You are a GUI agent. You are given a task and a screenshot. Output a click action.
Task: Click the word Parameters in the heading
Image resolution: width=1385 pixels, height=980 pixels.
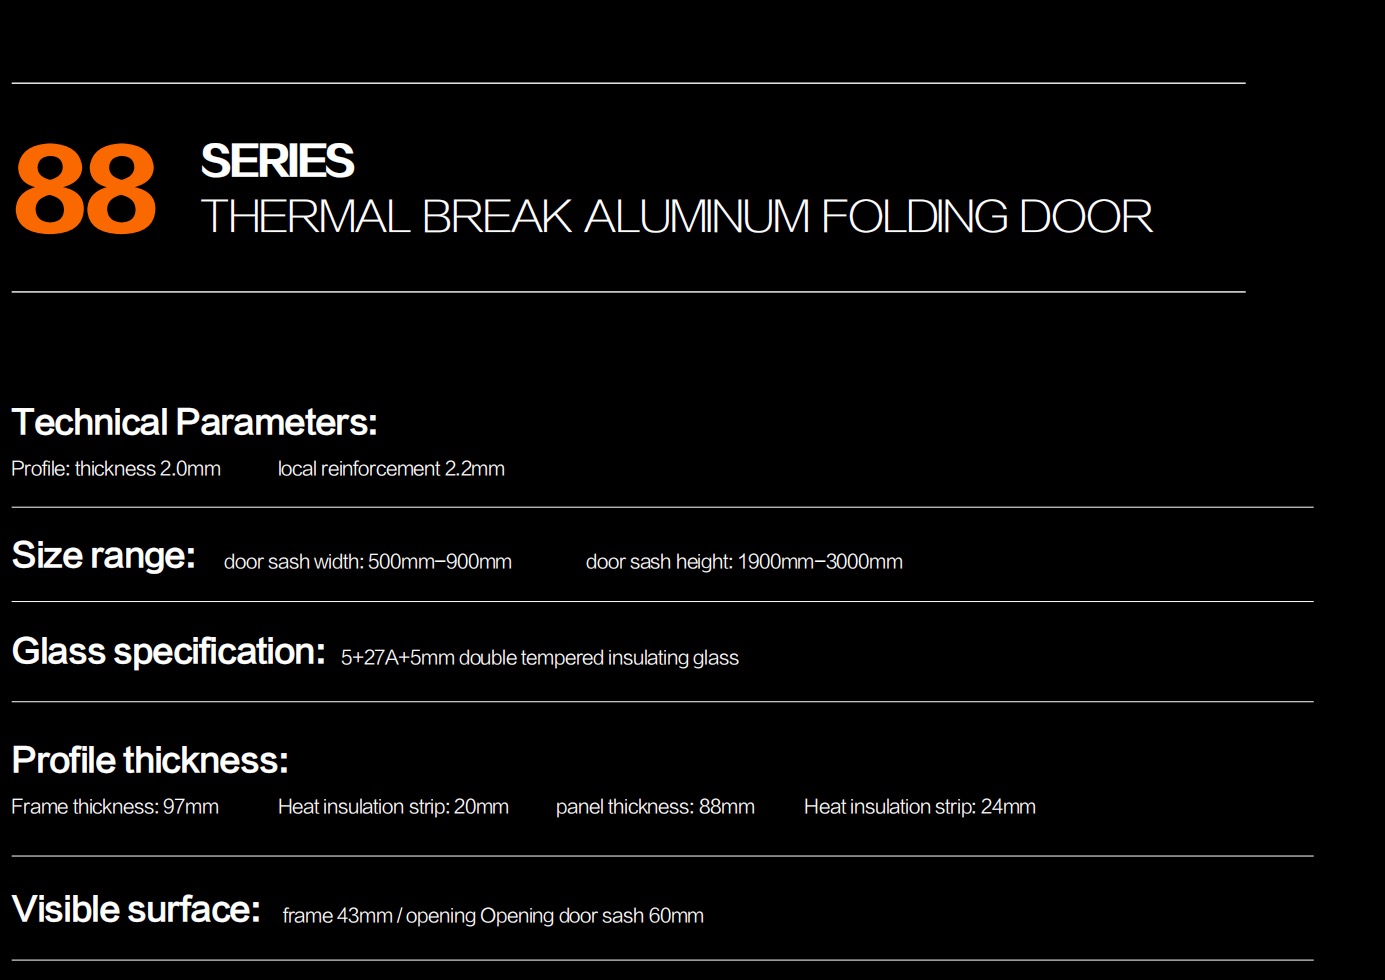tap(277, 423)
